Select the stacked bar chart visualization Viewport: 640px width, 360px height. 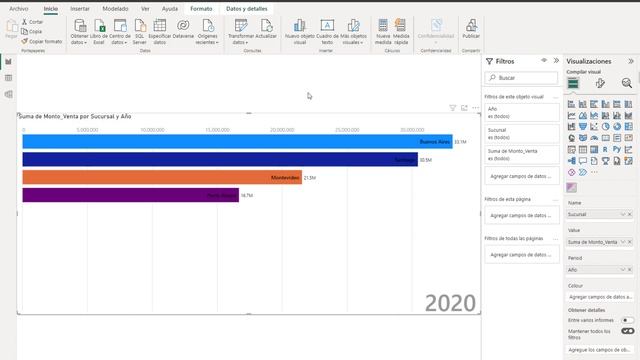571,104
